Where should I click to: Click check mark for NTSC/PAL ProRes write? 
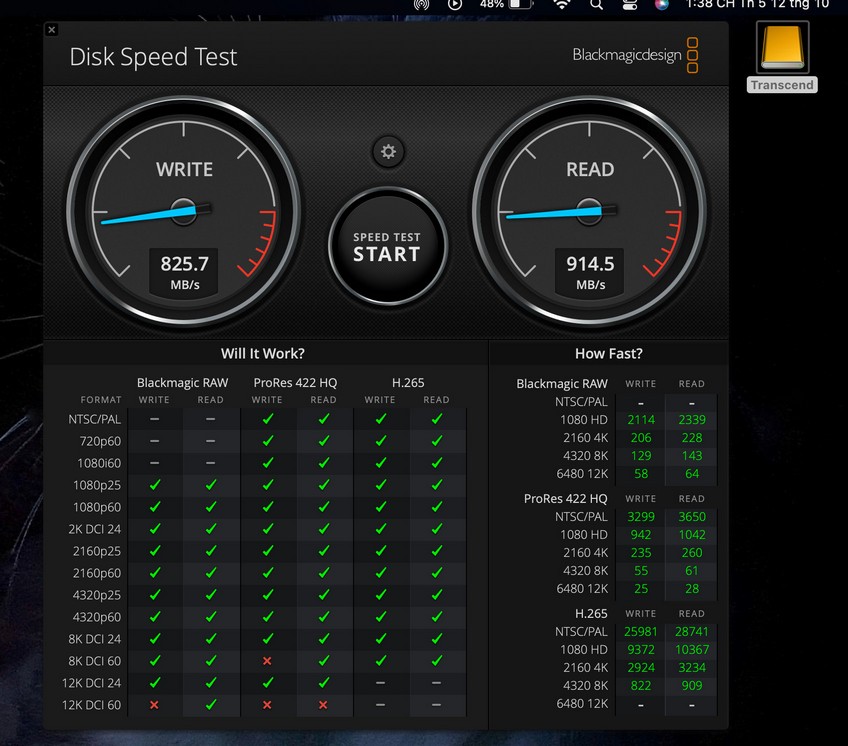[x=268, y=419]
